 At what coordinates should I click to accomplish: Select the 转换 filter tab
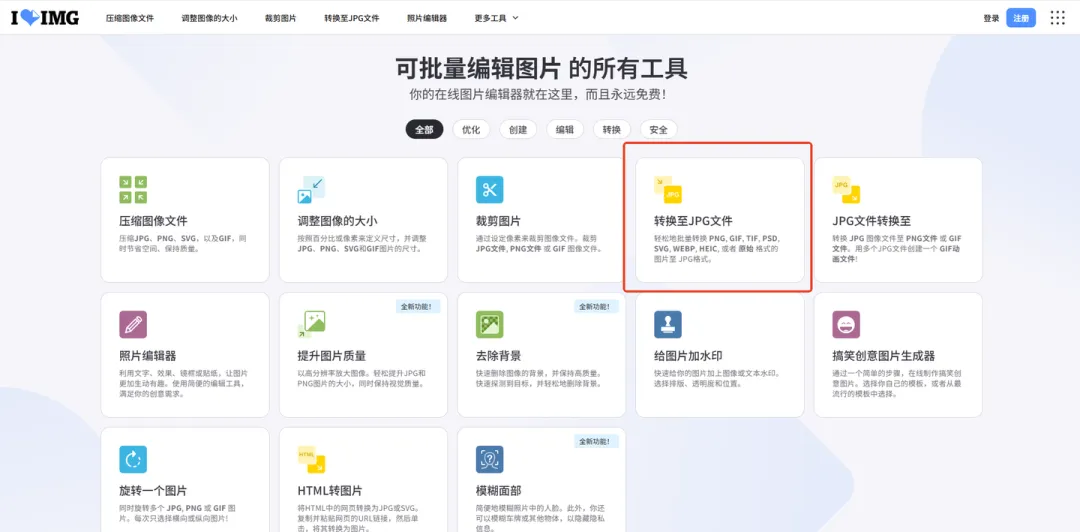coord(612,130)
